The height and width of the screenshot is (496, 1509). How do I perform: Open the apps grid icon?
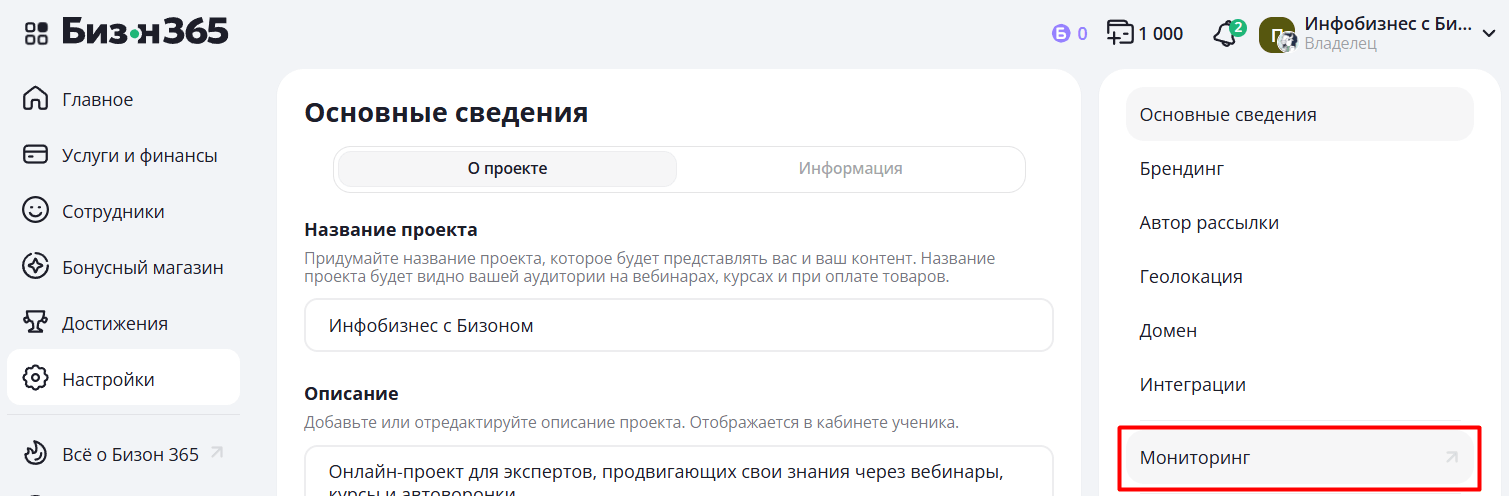(x=36, y=33)
